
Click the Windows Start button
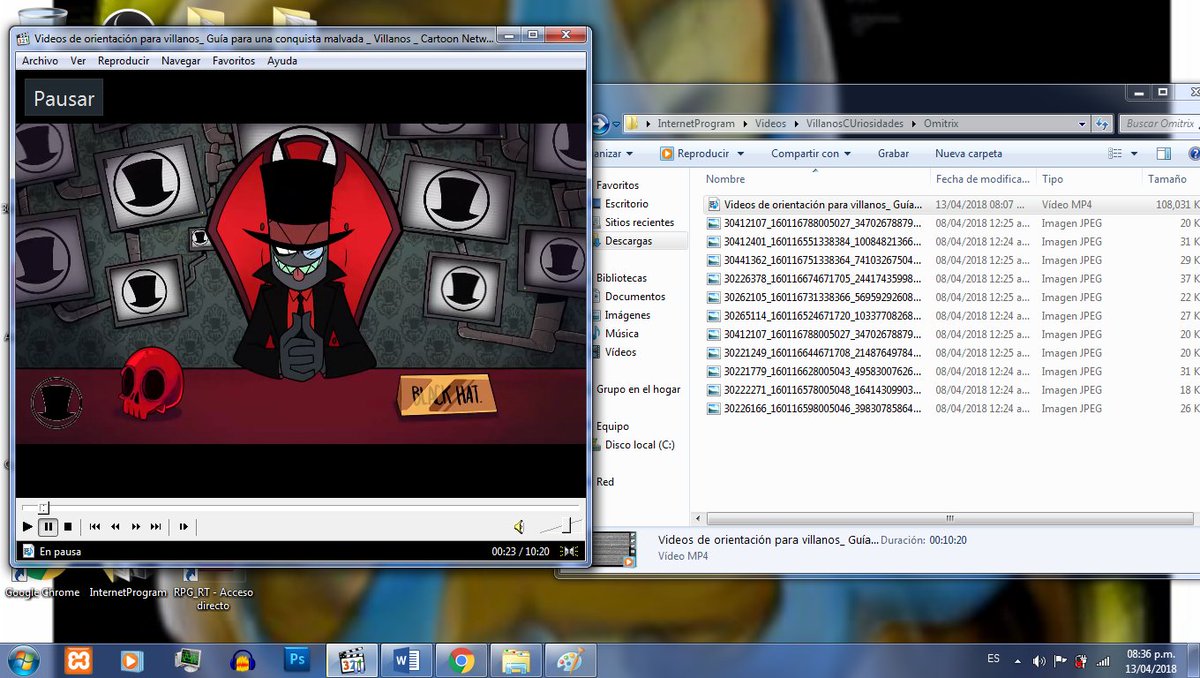tap(23, 661)
